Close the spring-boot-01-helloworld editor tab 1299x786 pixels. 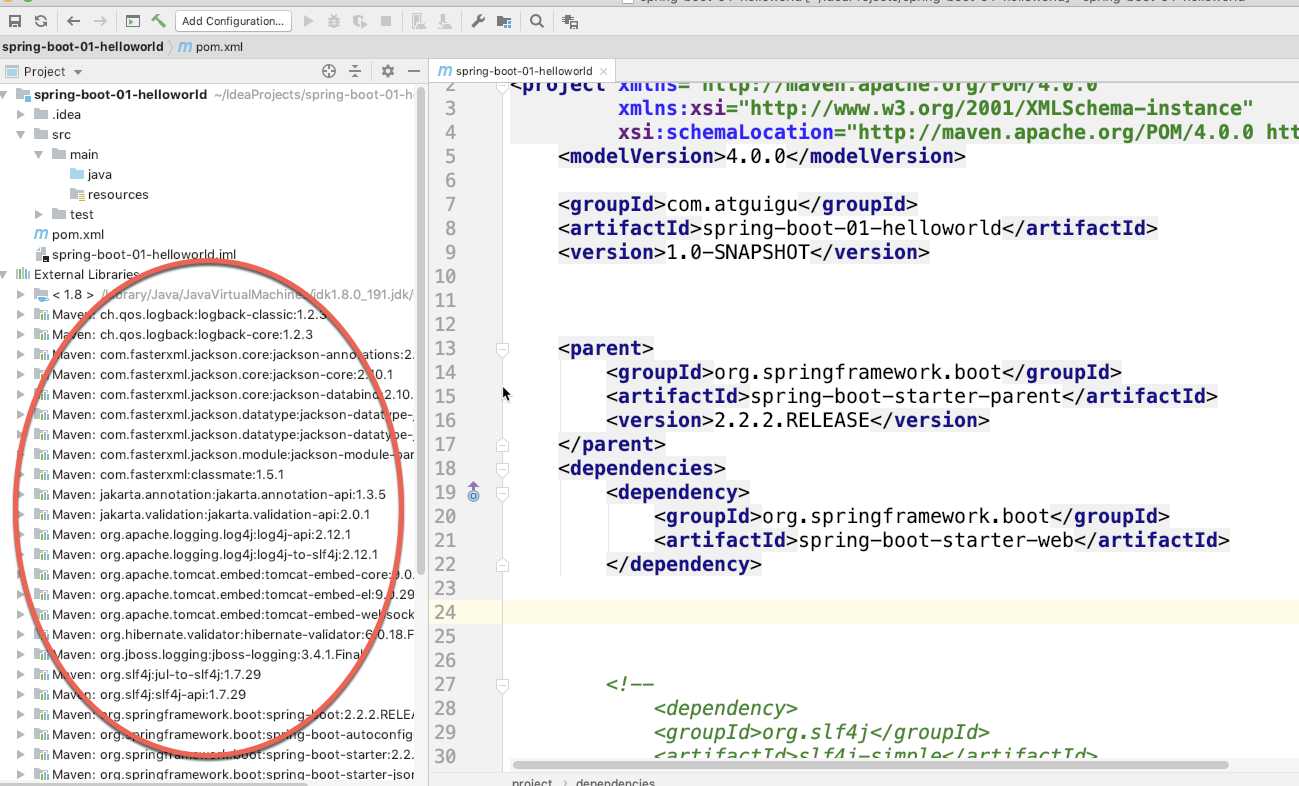click(x=603, y=72)
